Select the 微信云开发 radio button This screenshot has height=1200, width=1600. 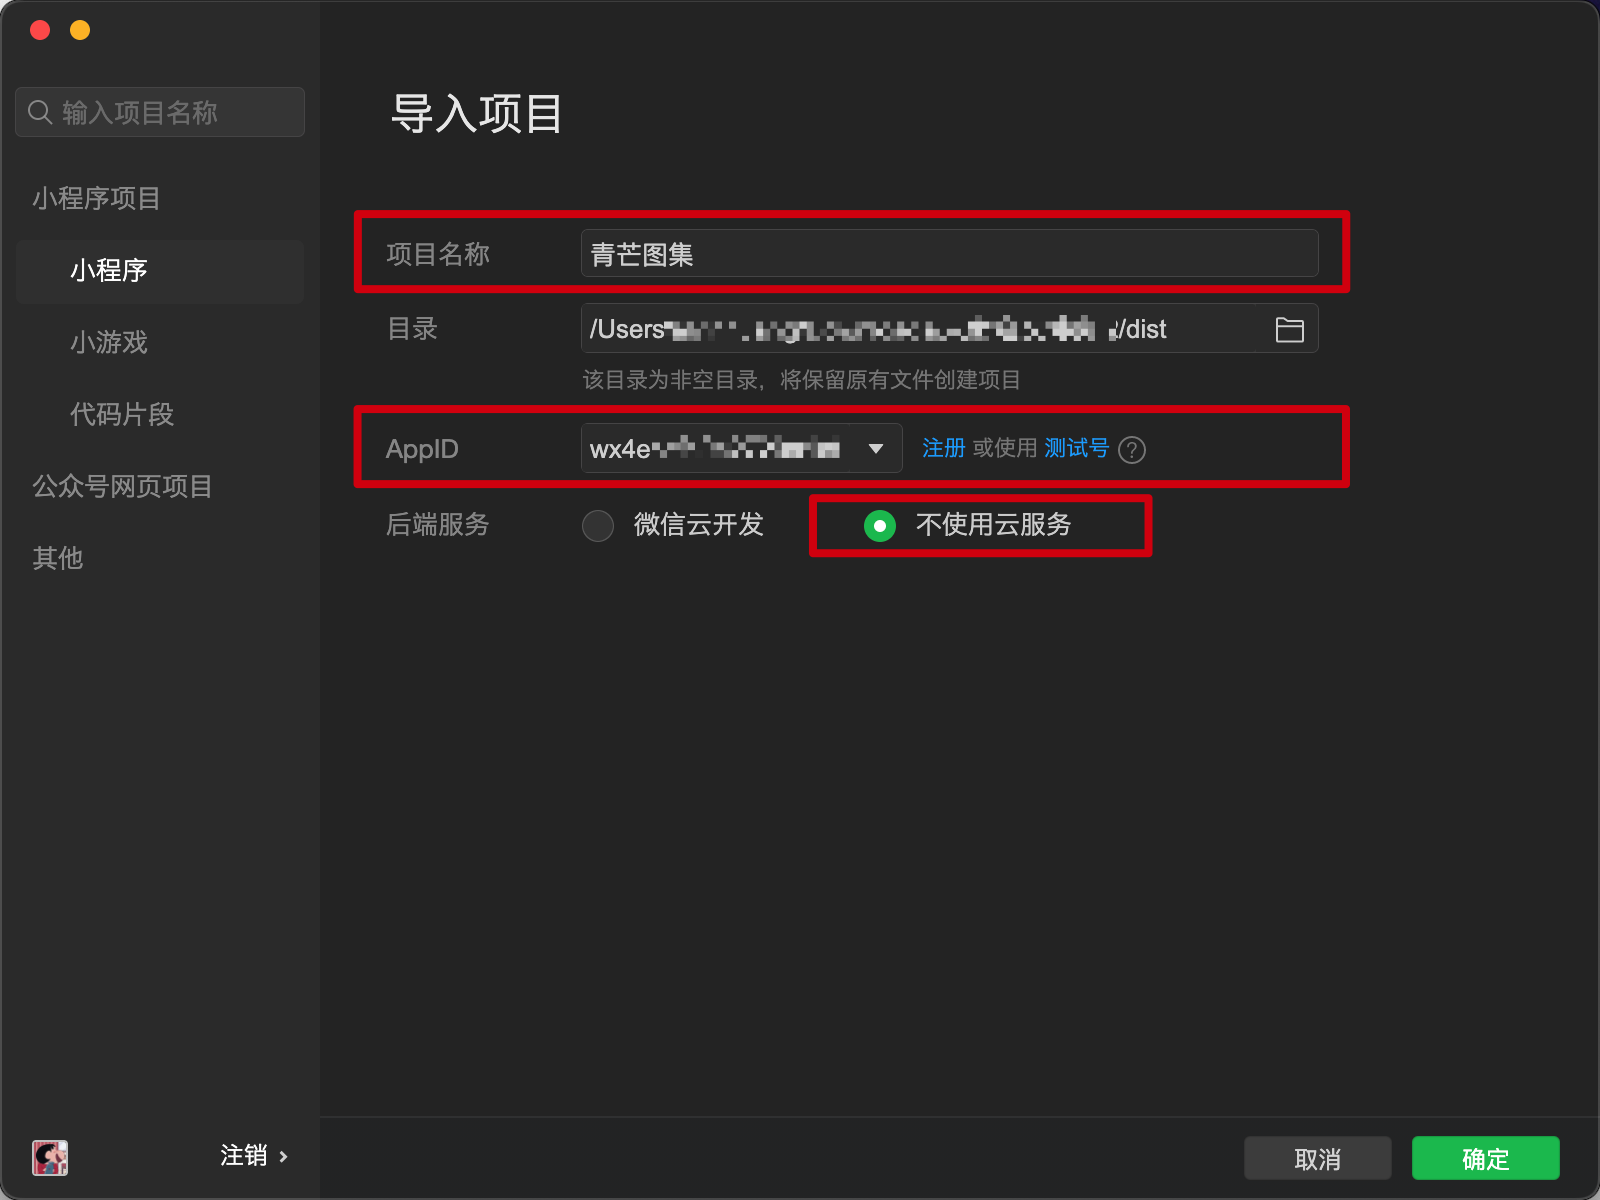click(598, 525)
